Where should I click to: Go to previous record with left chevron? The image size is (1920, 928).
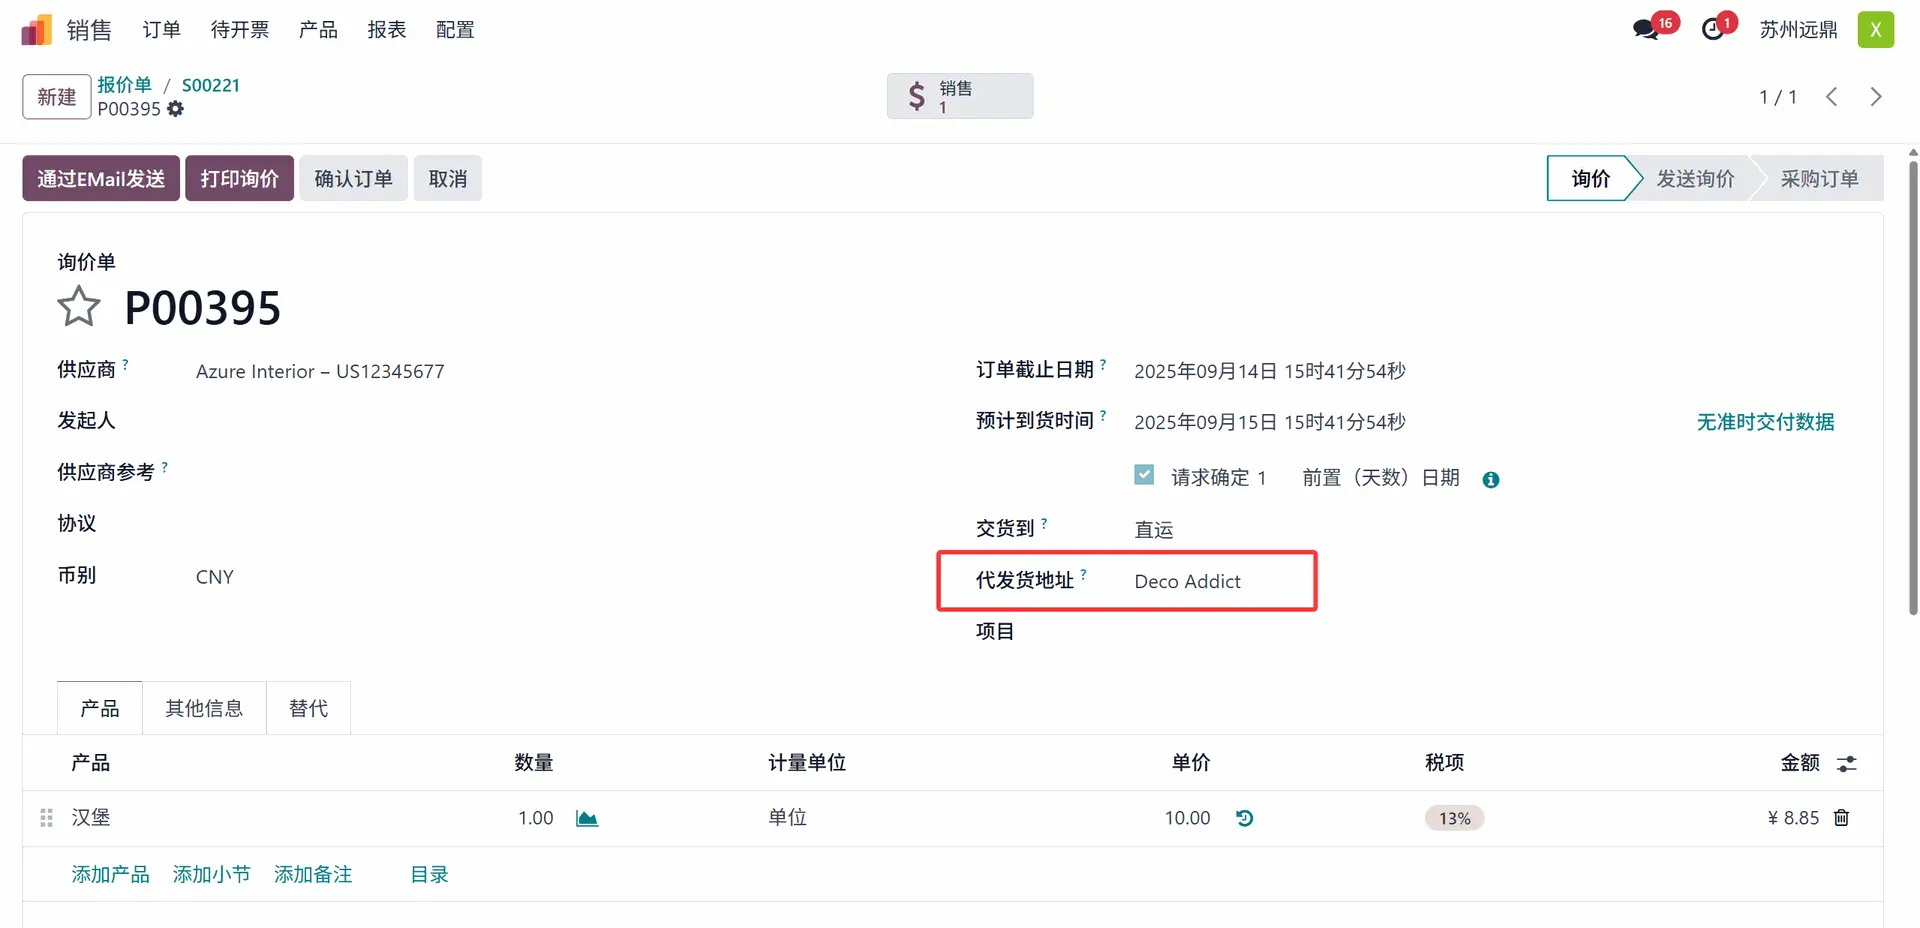(1831, 97)
